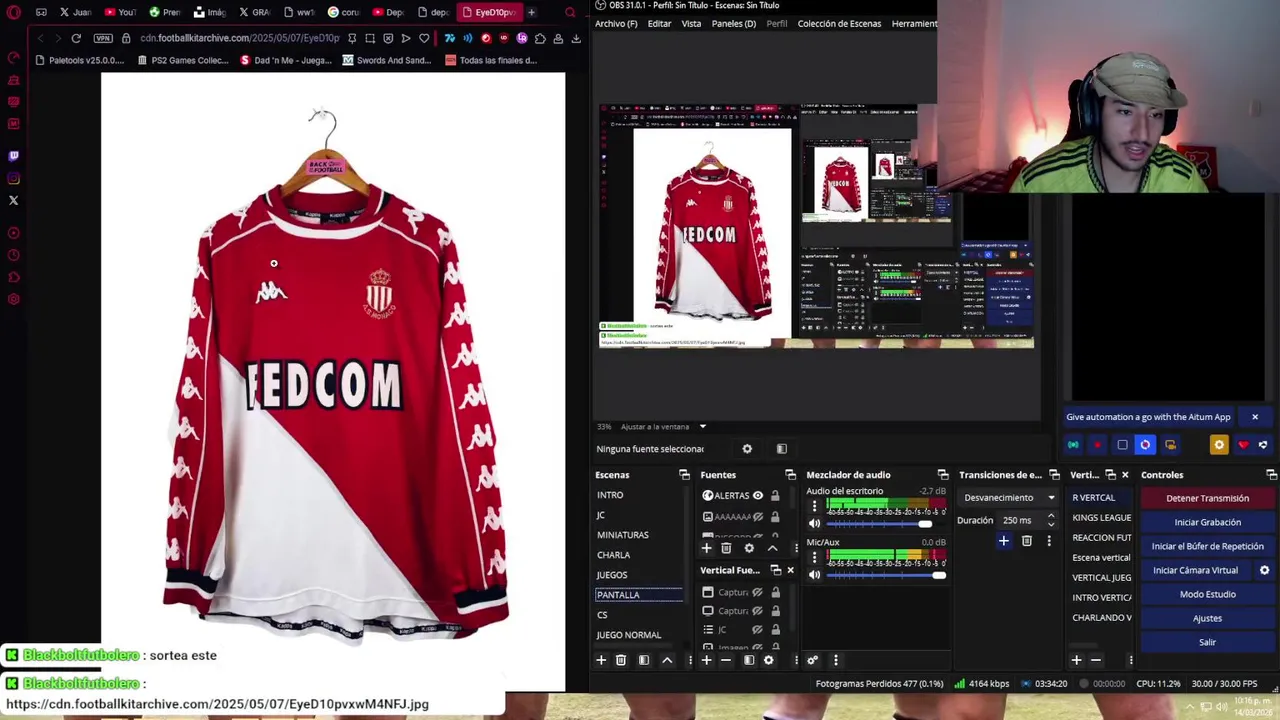Increase Duración with stepper up arrow

pos(1050,516)
